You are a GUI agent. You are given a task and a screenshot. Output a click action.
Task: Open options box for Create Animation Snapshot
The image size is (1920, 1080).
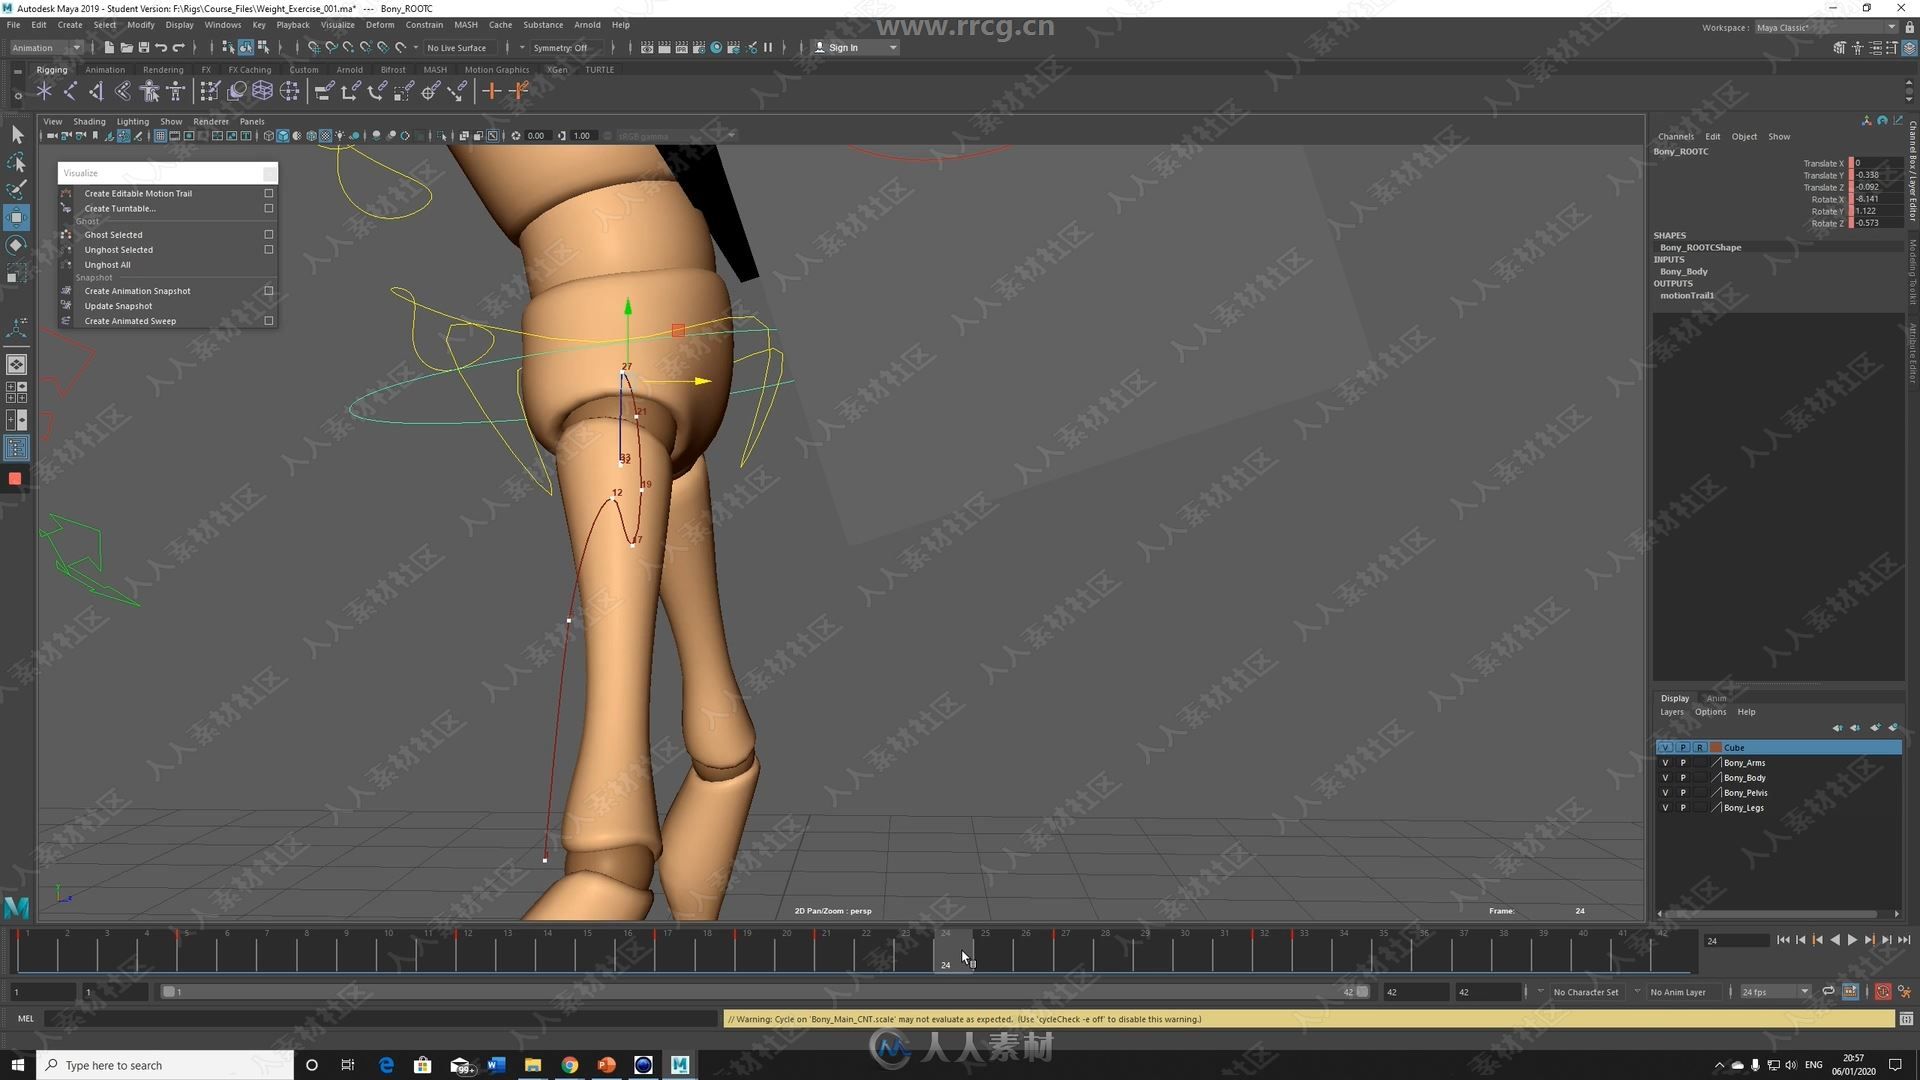(268, 290)
